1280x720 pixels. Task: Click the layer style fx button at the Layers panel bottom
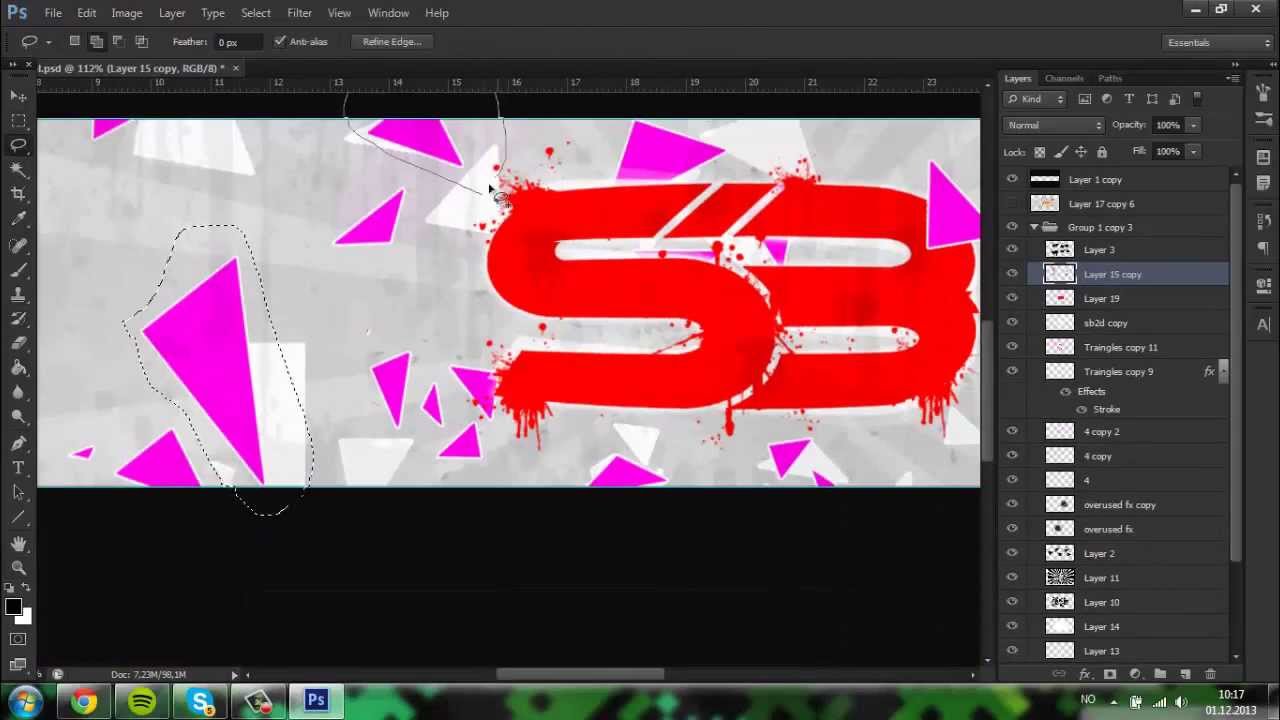[x=1084, y=674]
